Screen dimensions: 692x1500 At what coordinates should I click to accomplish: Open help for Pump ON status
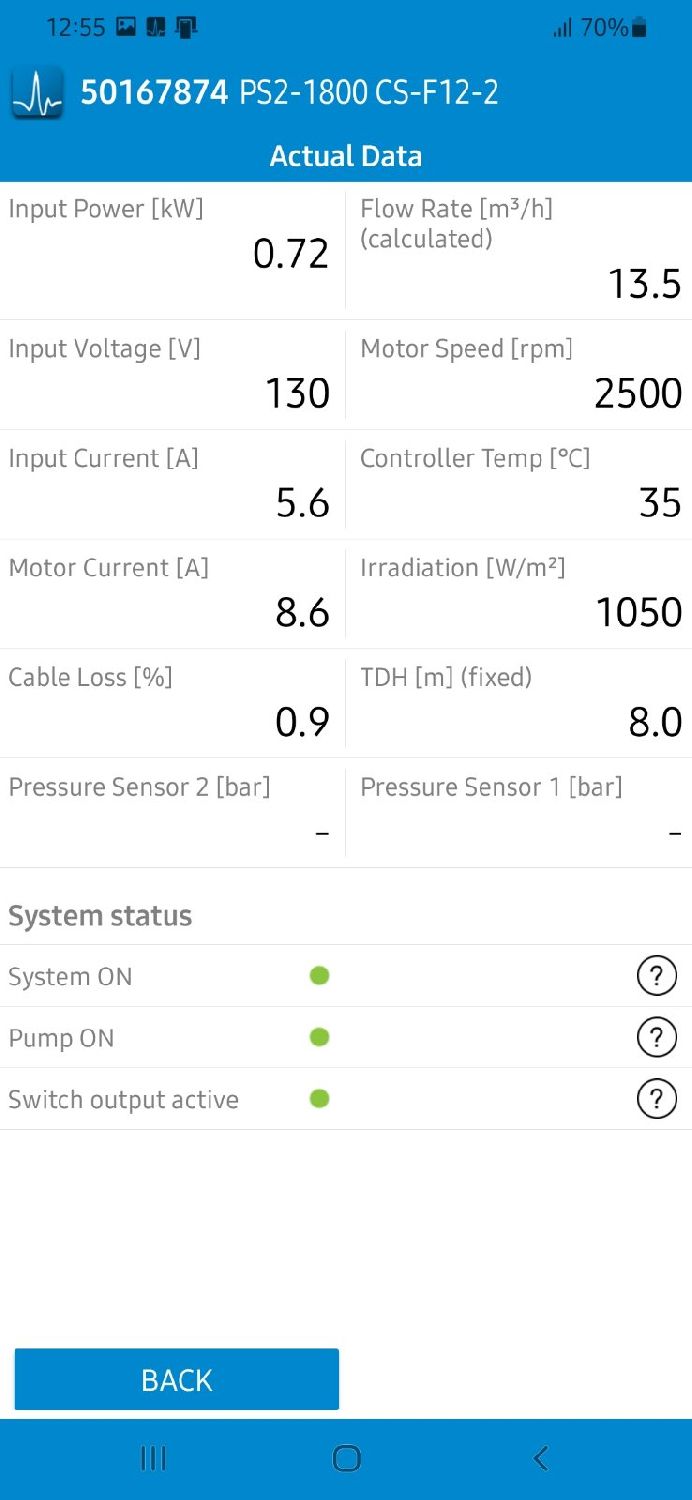click(x=656, y=1038)
